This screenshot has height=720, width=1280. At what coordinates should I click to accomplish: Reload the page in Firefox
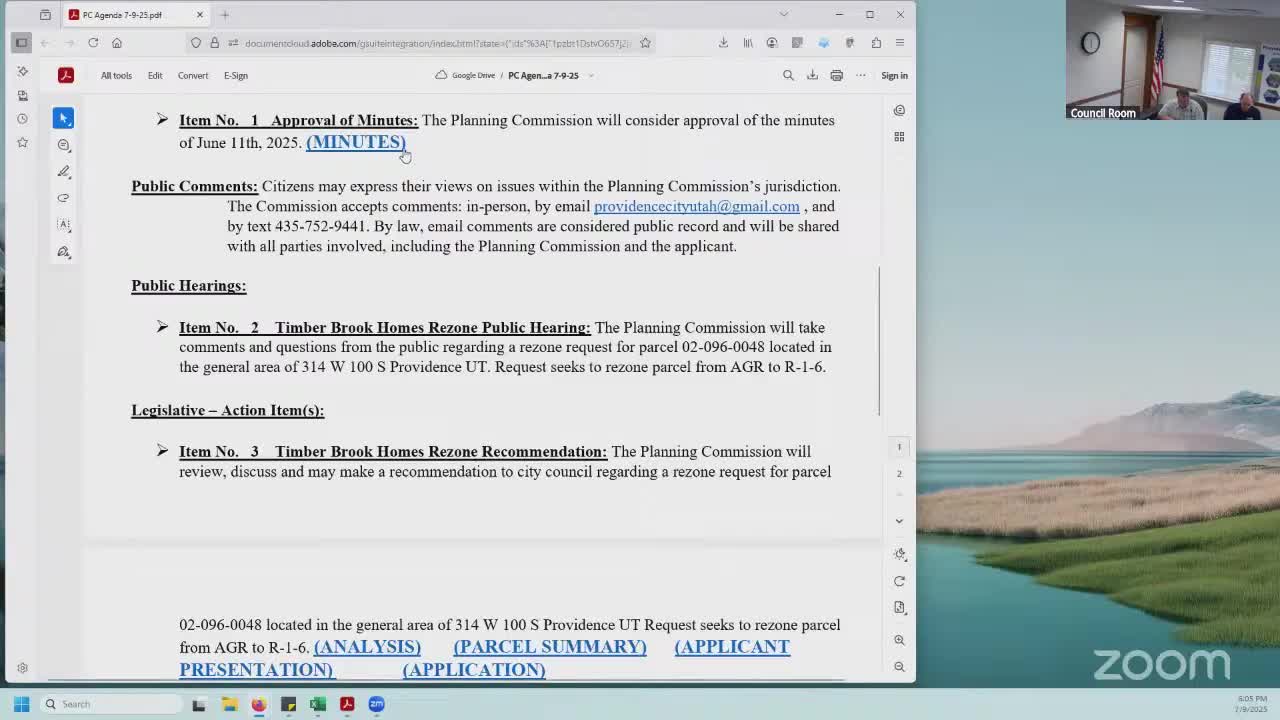tap(93, 43)
